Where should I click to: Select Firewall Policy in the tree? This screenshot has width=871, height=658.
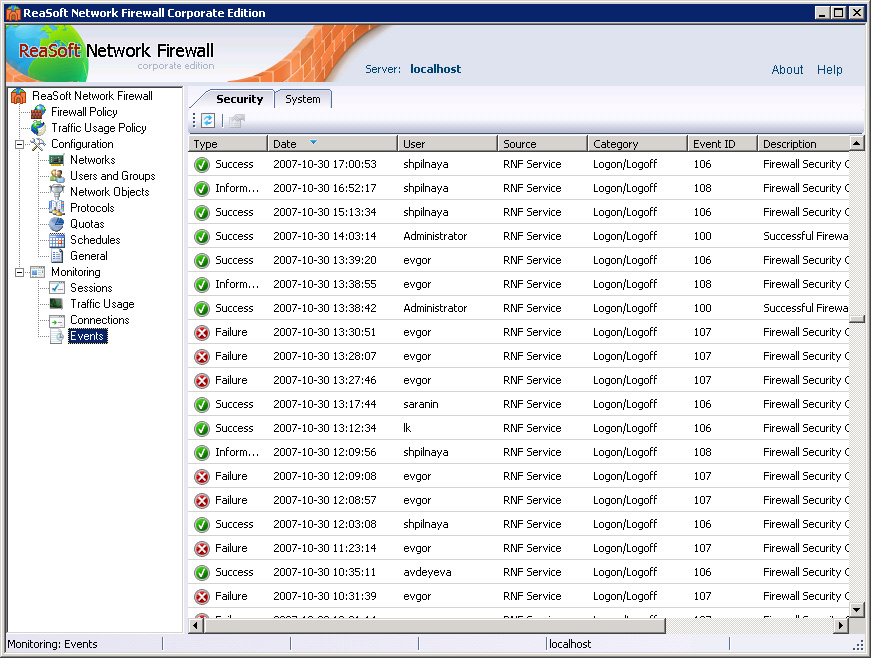[84, 112]
